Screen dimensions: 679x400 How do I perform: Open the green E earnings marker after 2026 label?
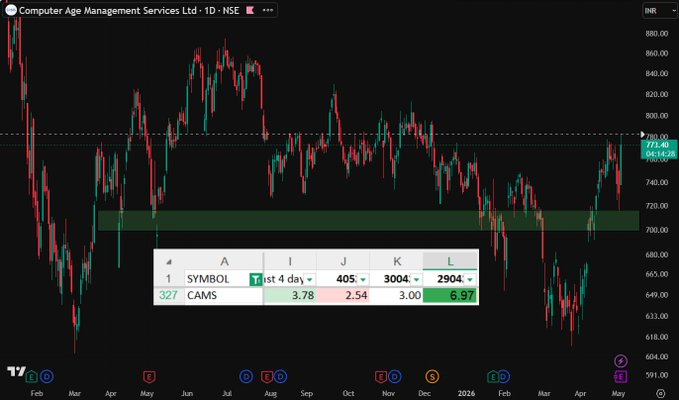point(493,377)
